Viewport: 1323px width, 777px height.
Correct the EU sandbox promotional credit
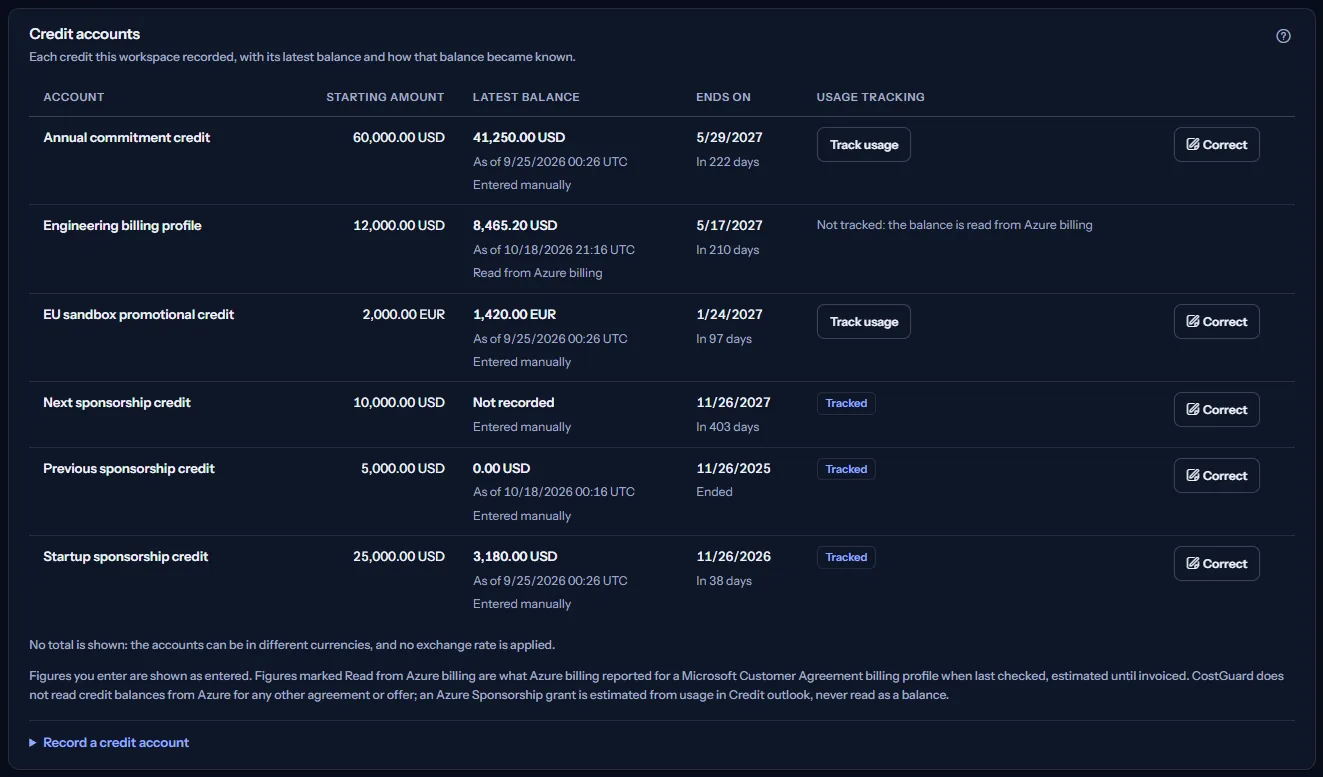1216,322
